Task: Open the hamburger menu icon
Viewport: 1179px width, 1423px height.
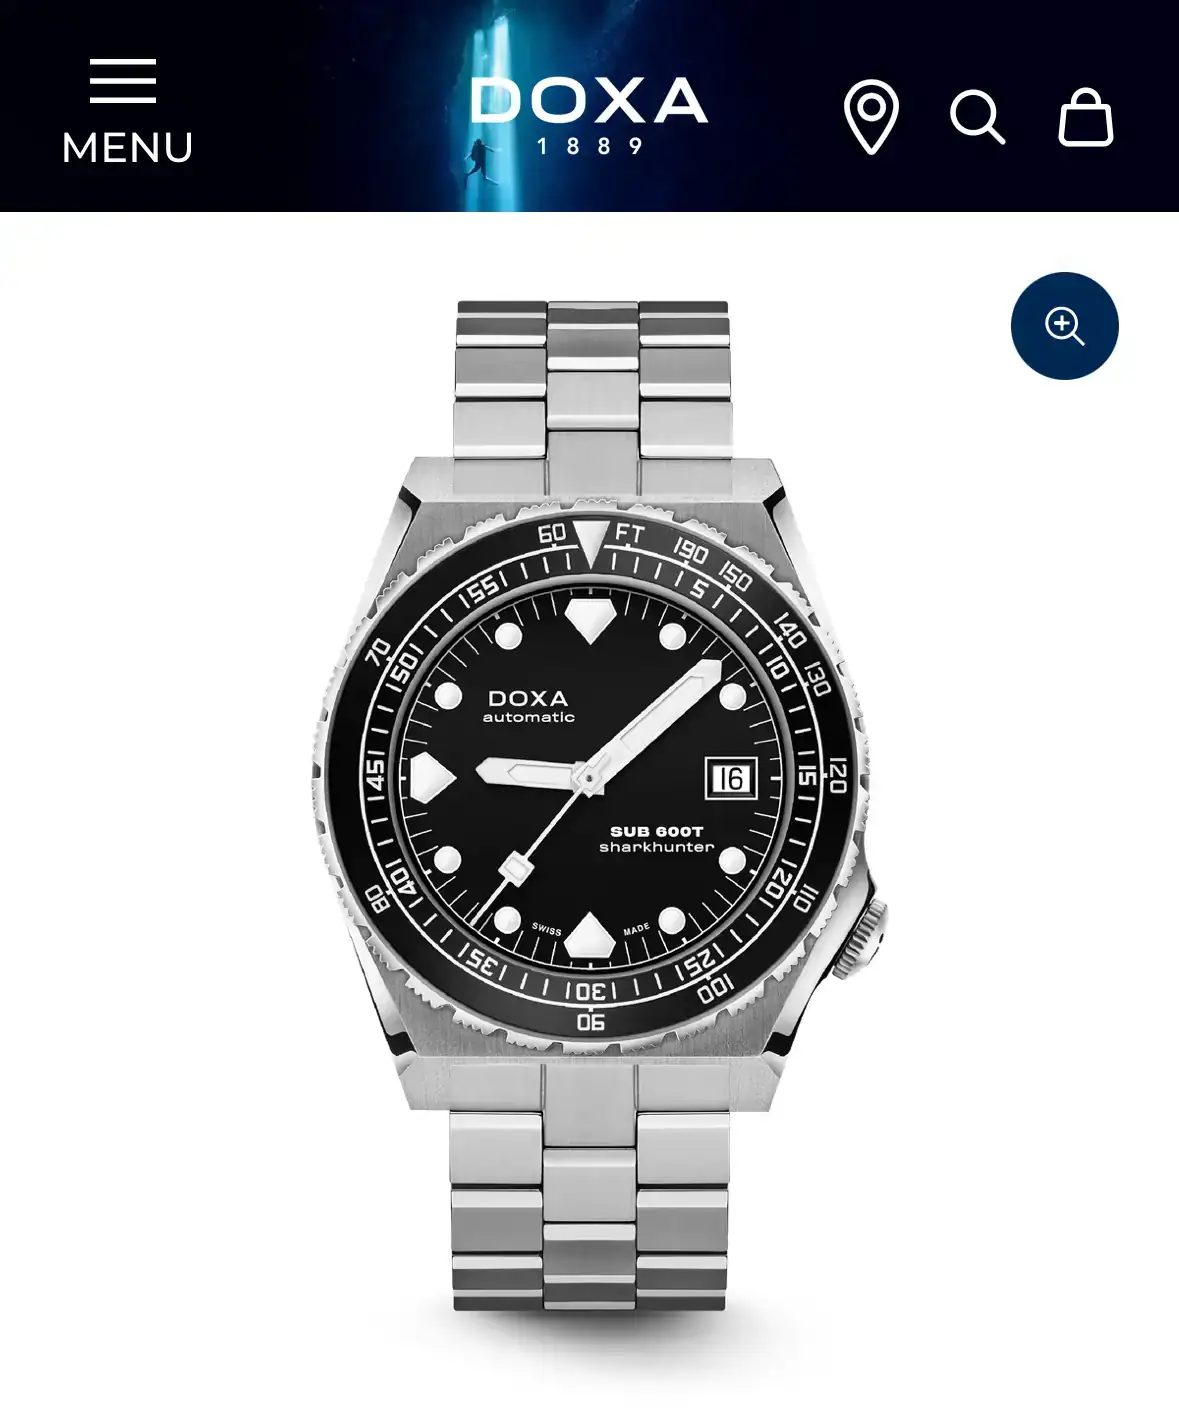Action: coord(123,81)
